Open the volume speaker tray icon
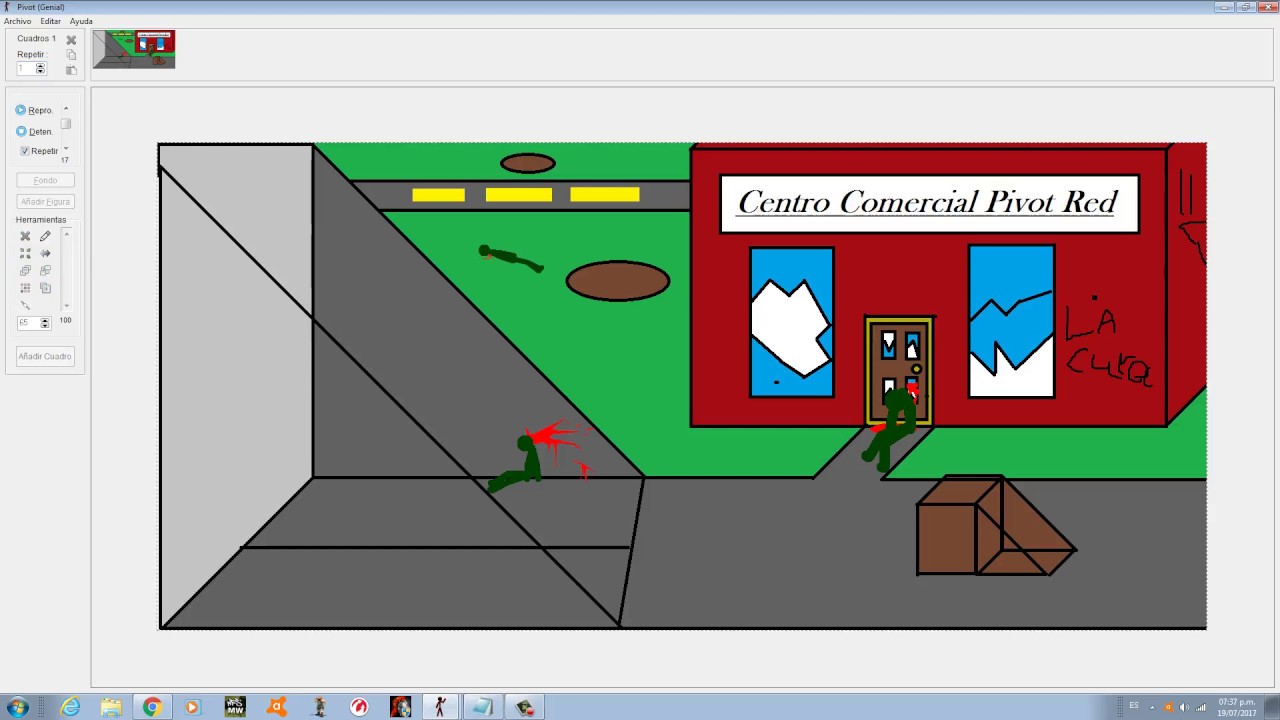This screenshot has height=720, width=1280. pyautogui.click(x=1184, y=707)
